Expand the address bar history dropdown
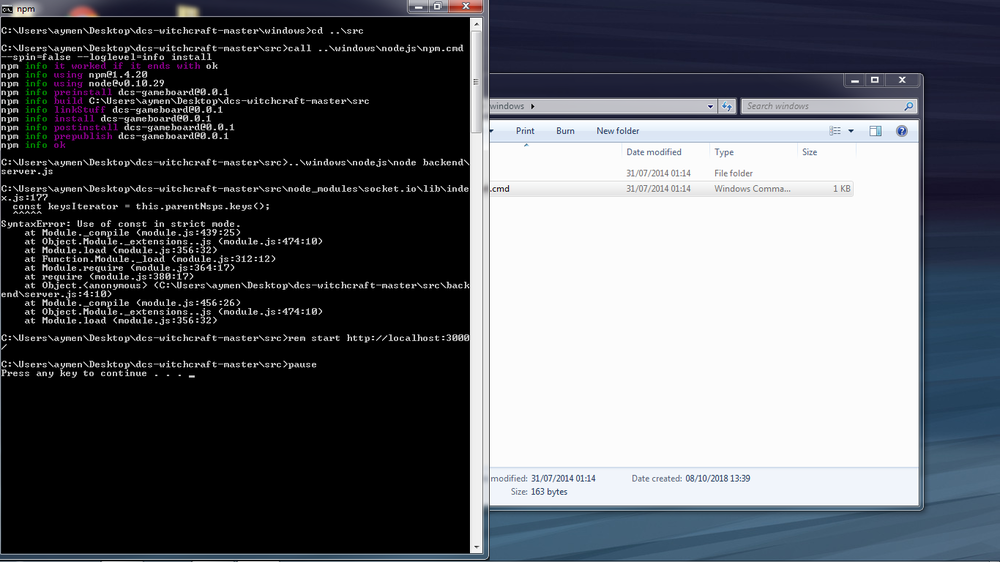 [x=710, y=107]
